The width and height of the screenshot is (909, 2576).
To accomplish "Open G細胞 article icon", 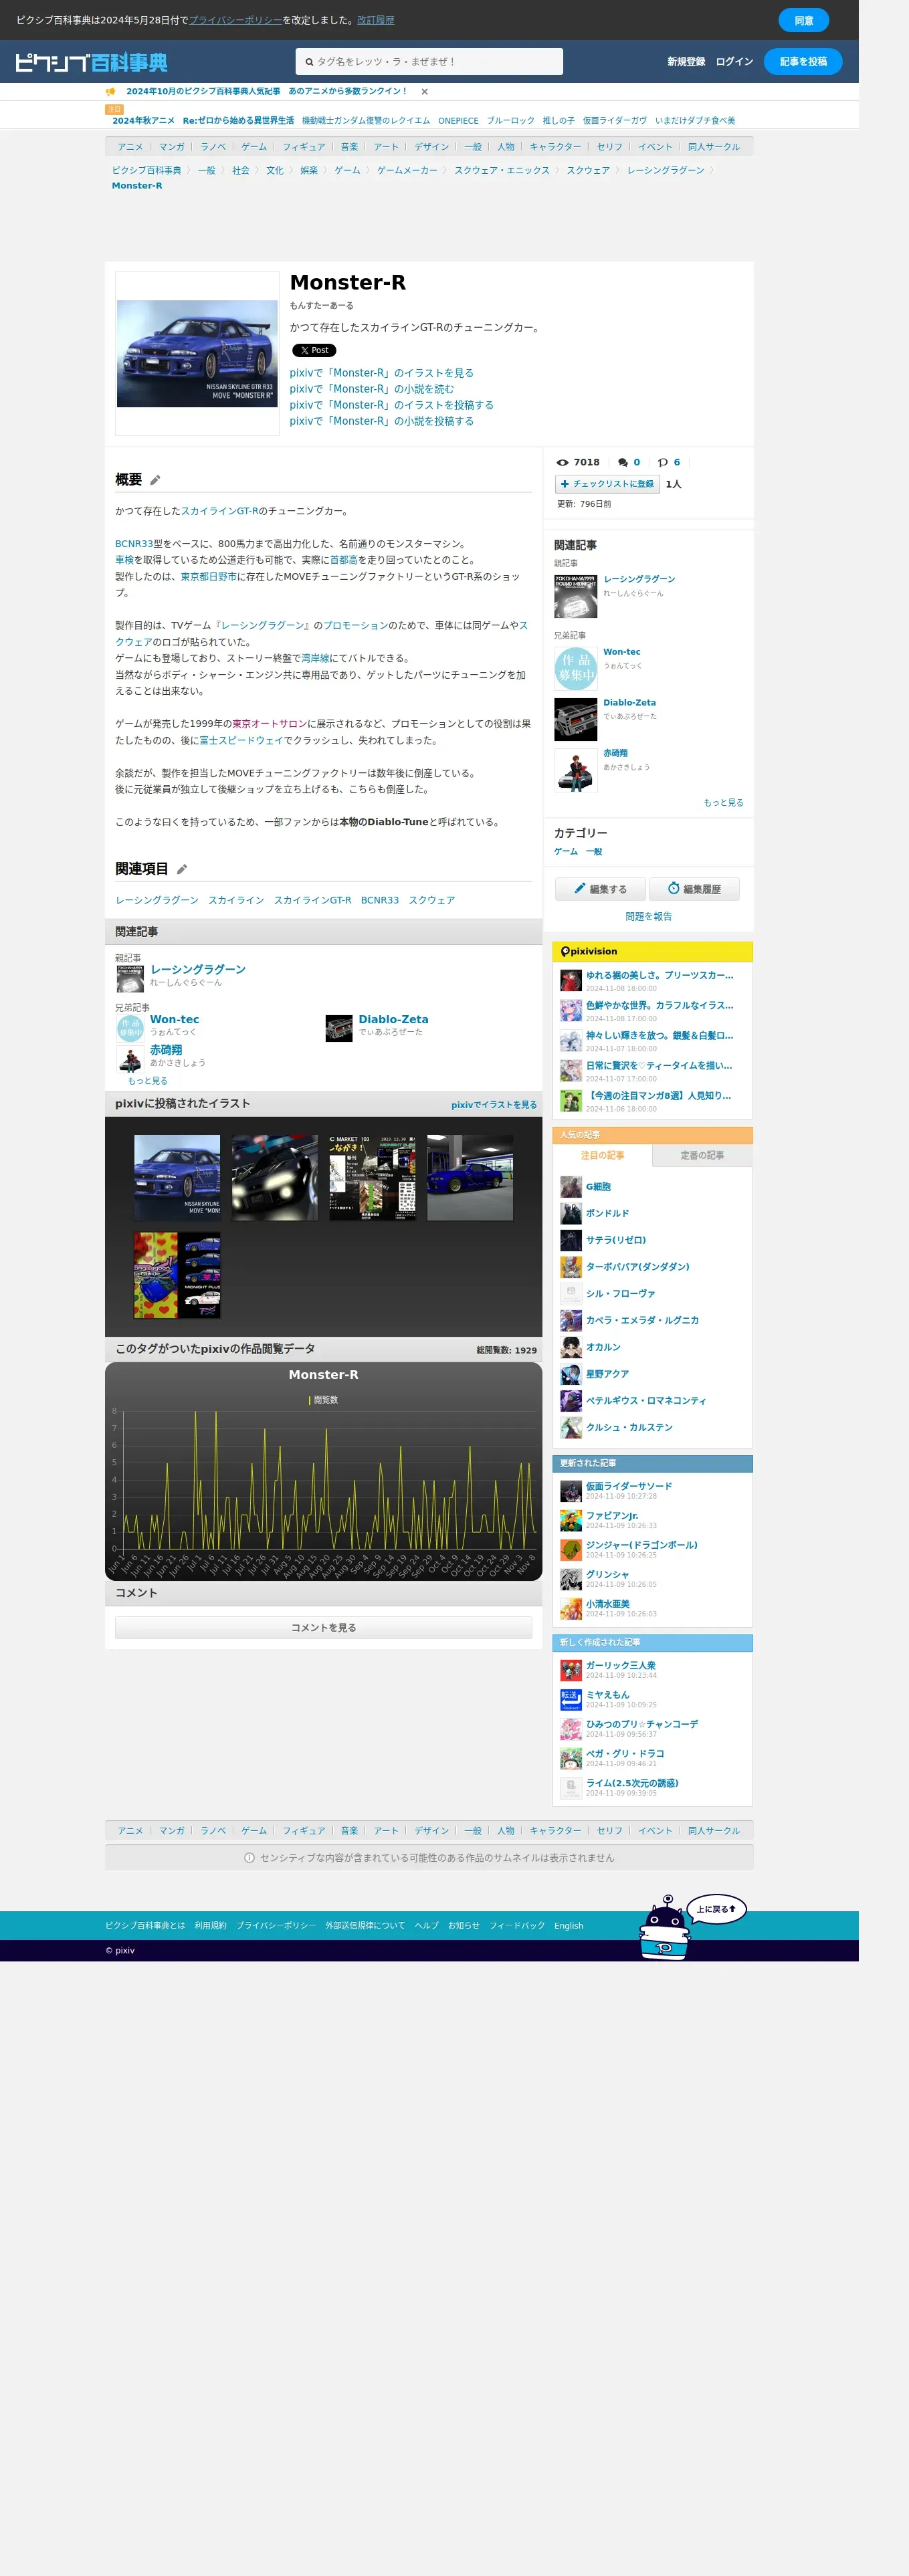I will 571,1187.
